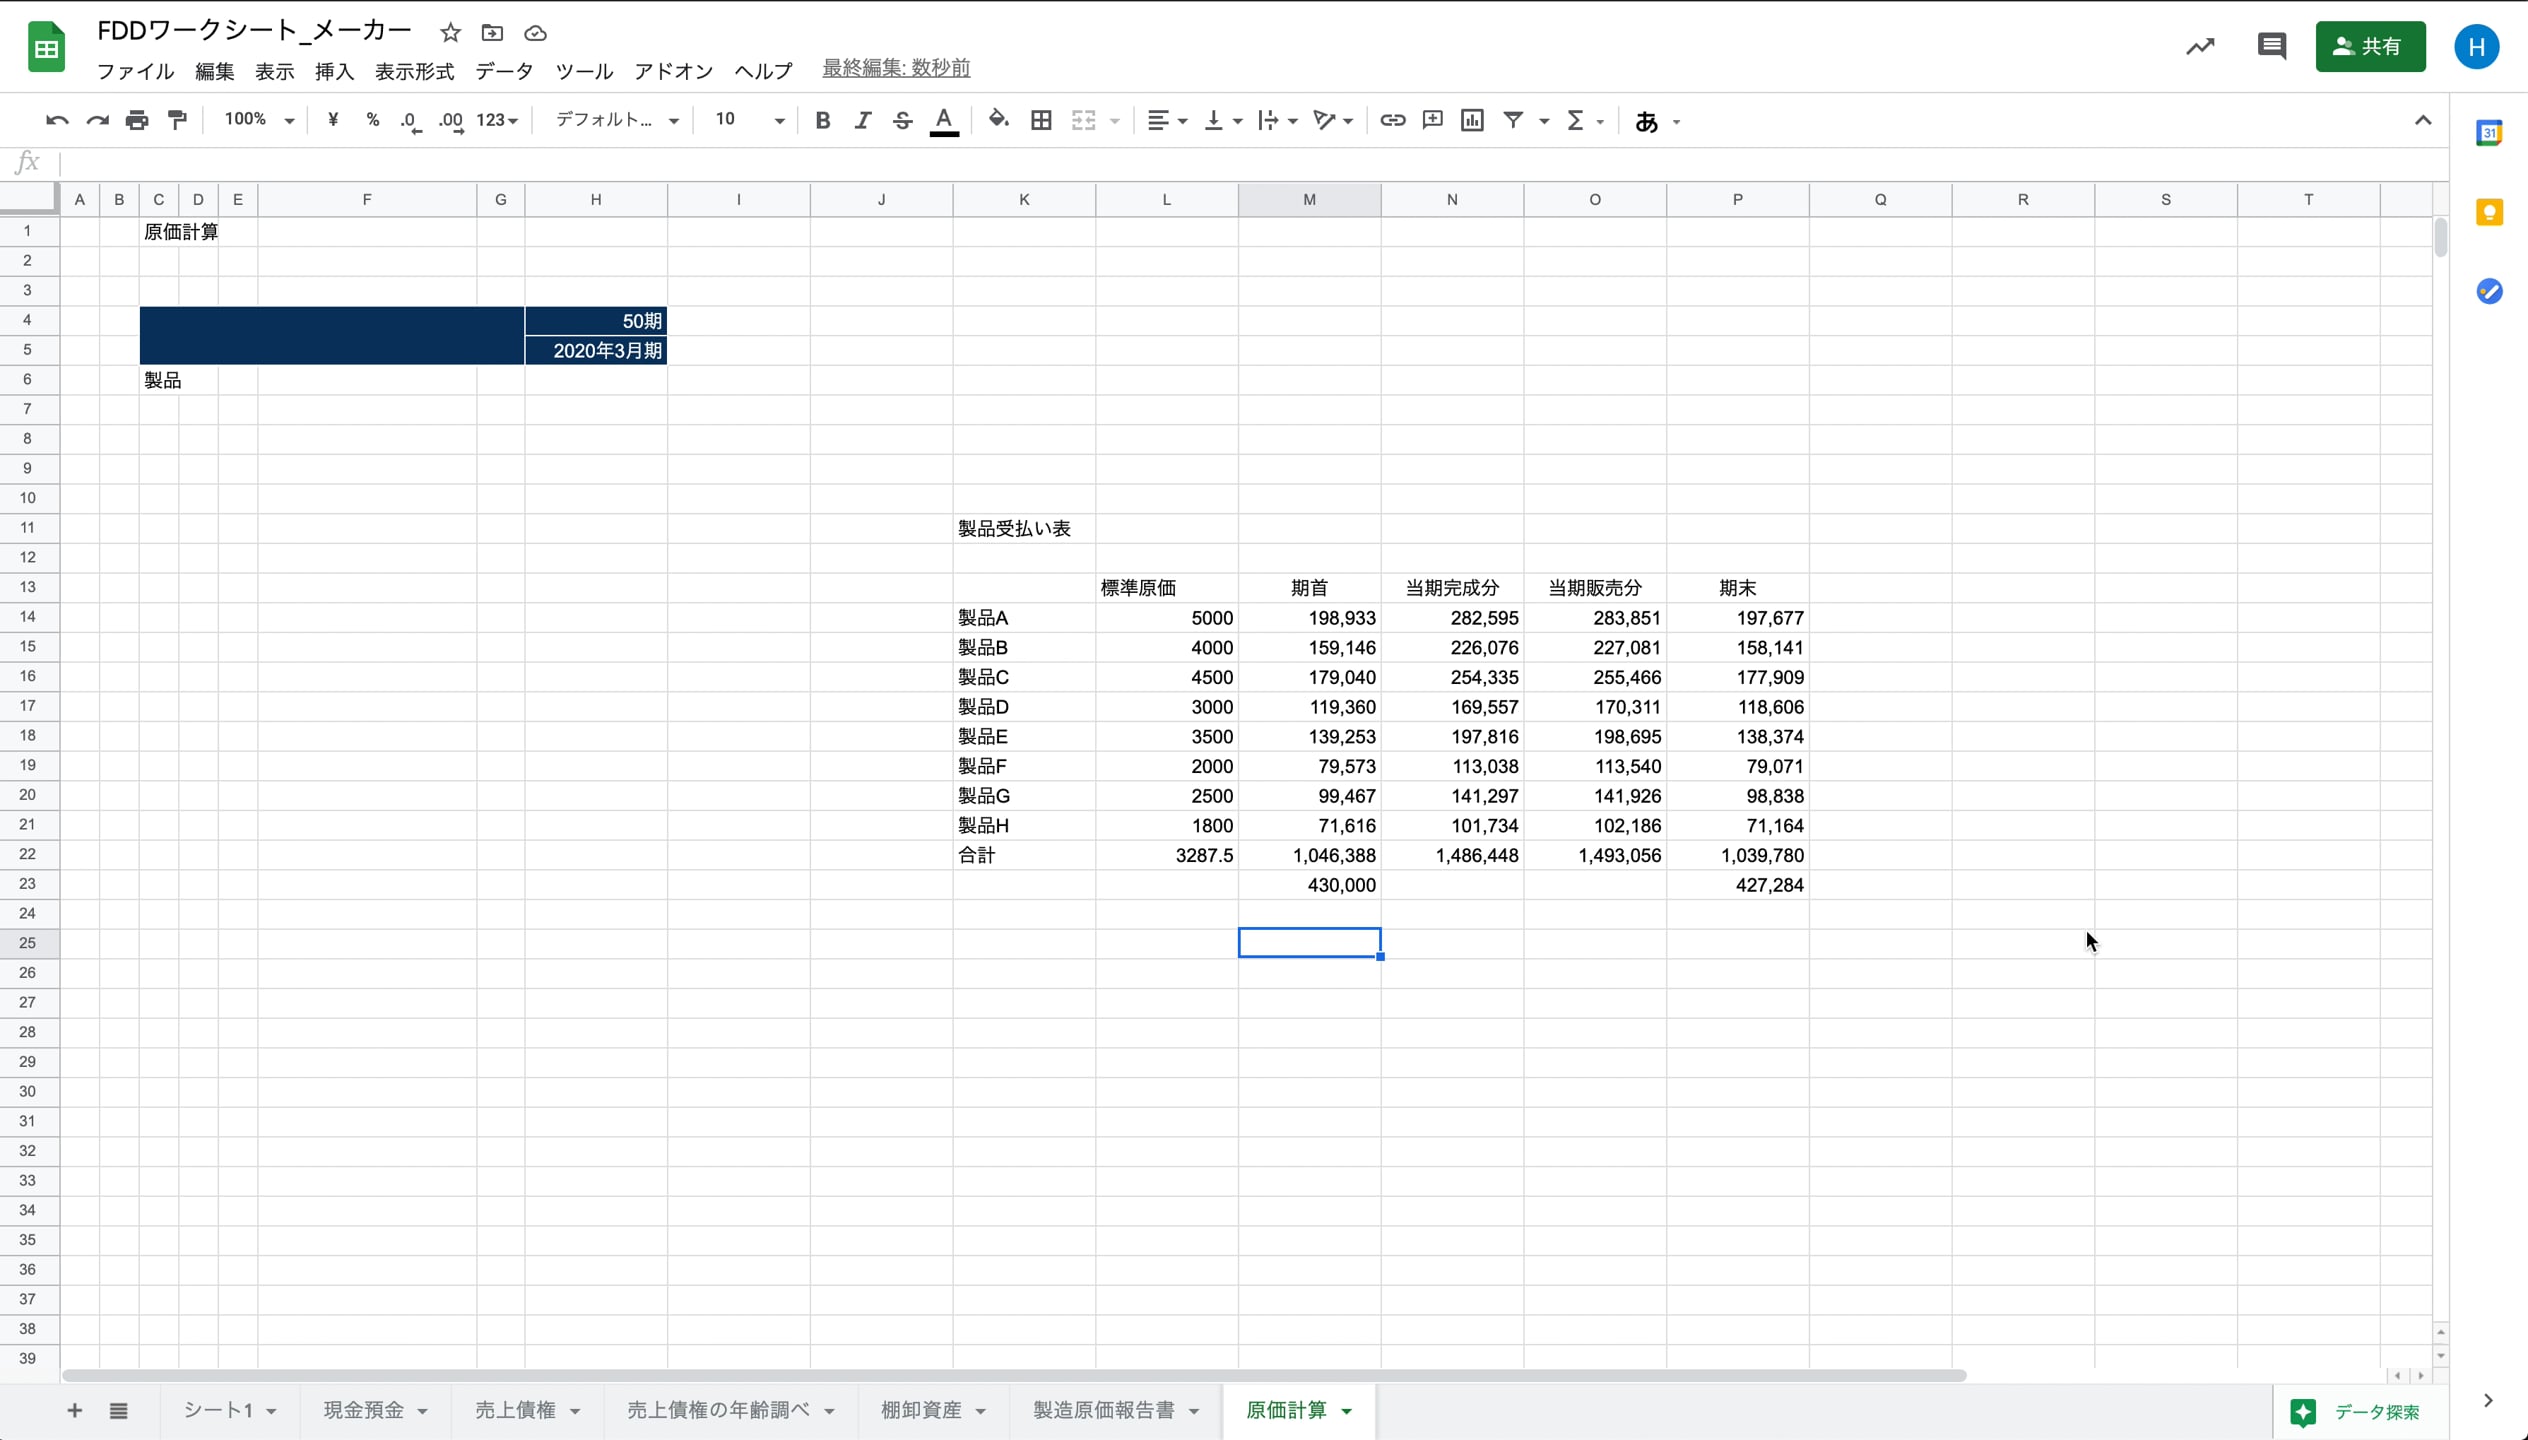Toggle italic formatting
Viewport: 2528px width, 1440px height.
(x=862, y=120)
